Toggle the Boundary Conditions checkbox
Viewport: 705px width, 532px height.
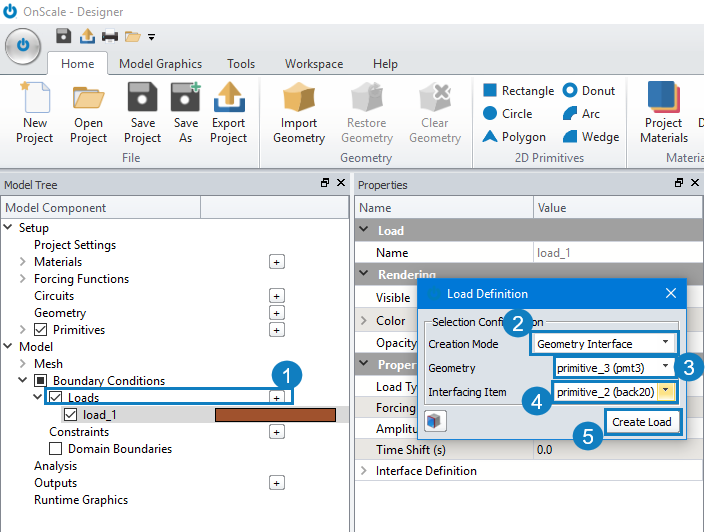pos(40,381)
